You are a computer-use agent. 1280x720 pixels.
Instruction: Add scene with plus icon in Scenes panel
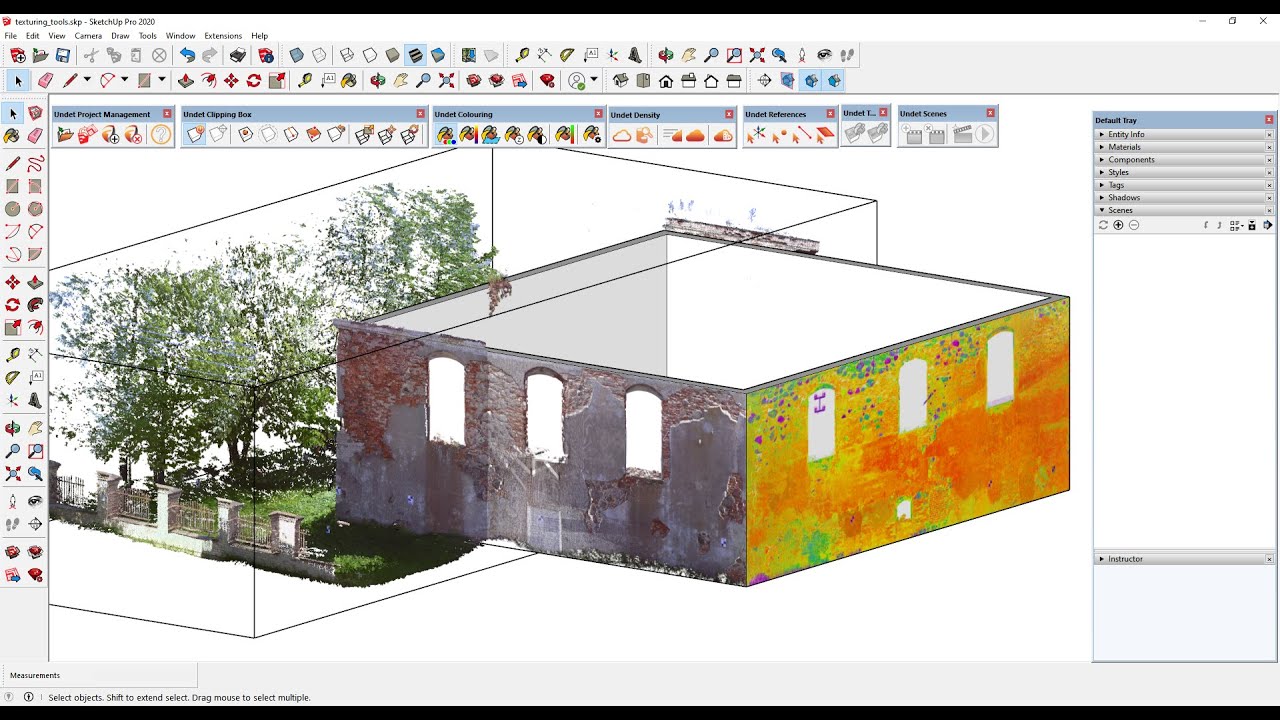coord(1118,225)
